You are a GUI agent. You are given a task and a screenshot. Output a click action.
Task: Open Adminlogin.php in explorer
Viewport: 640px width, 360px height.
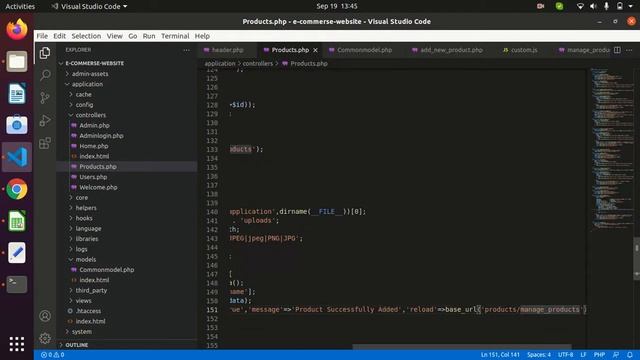[x=101, y=136]
